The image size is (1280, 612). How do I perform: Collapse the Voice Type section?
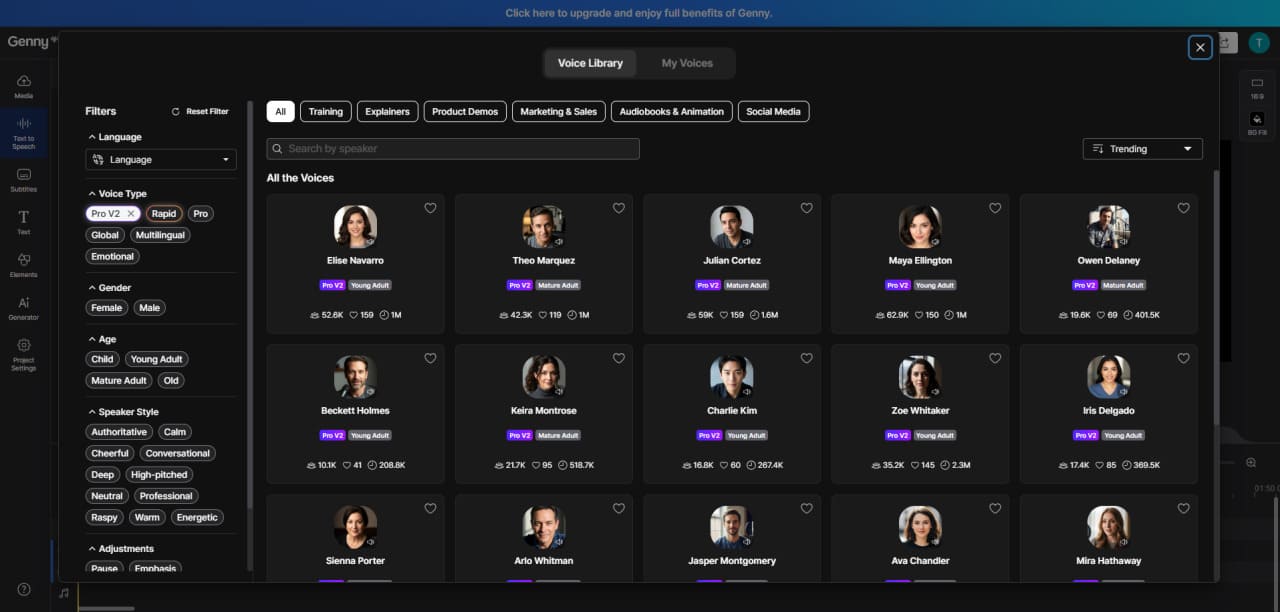click(92, 194)
